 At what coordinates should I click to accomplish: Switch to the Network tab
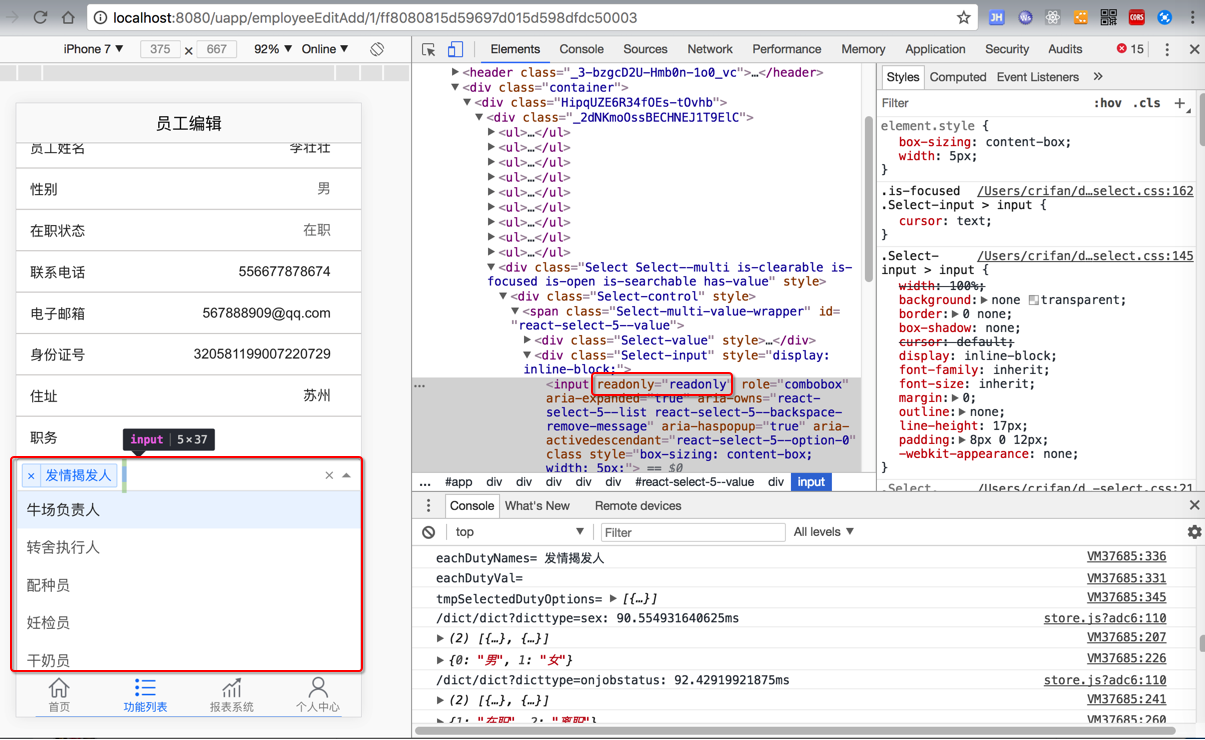709,49
